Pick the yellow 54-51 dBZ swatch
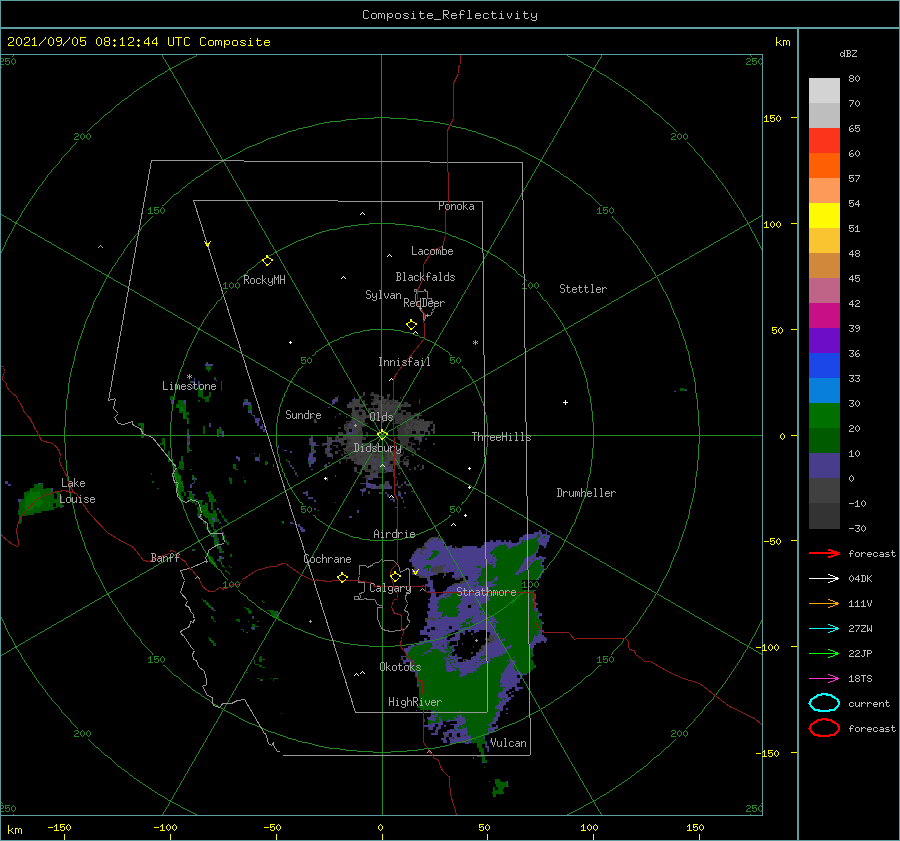Viewport: 900px width, 841px height. (x=824, y=215)
